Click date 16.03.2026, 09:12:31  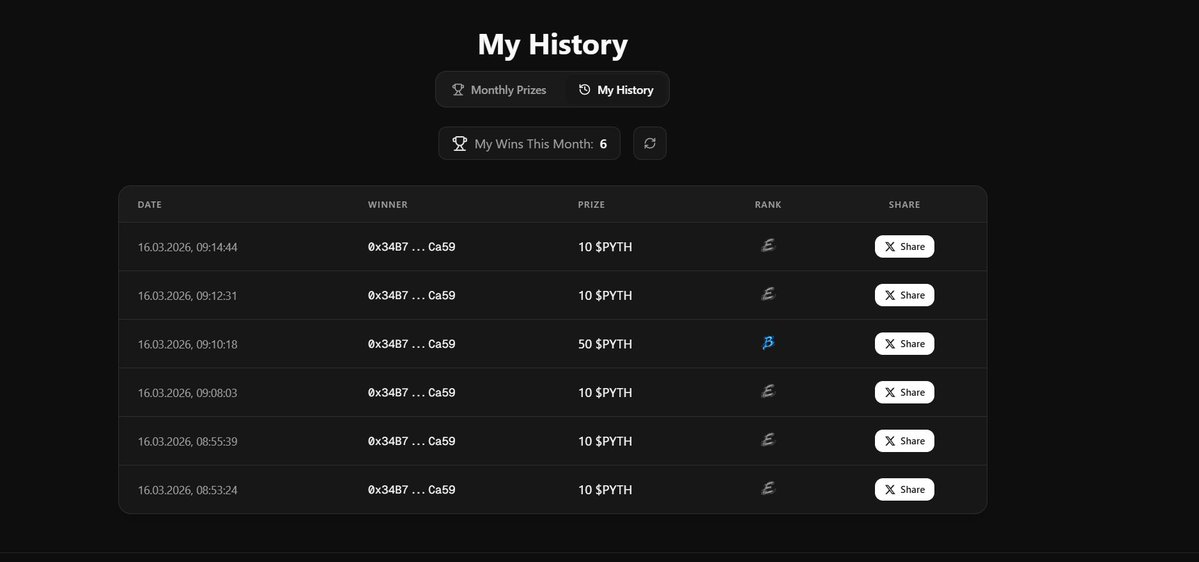[x=187, y=296]
